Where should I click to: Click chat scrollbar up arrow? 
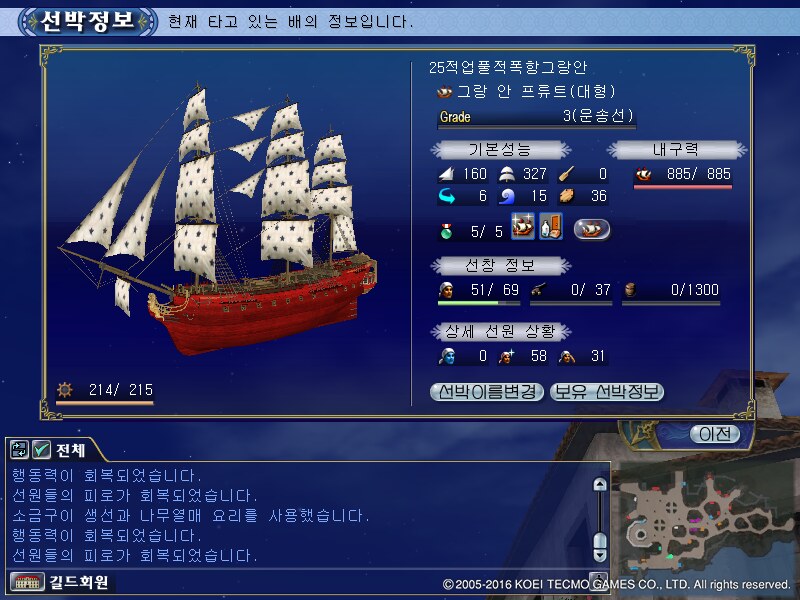coord(600,485)
